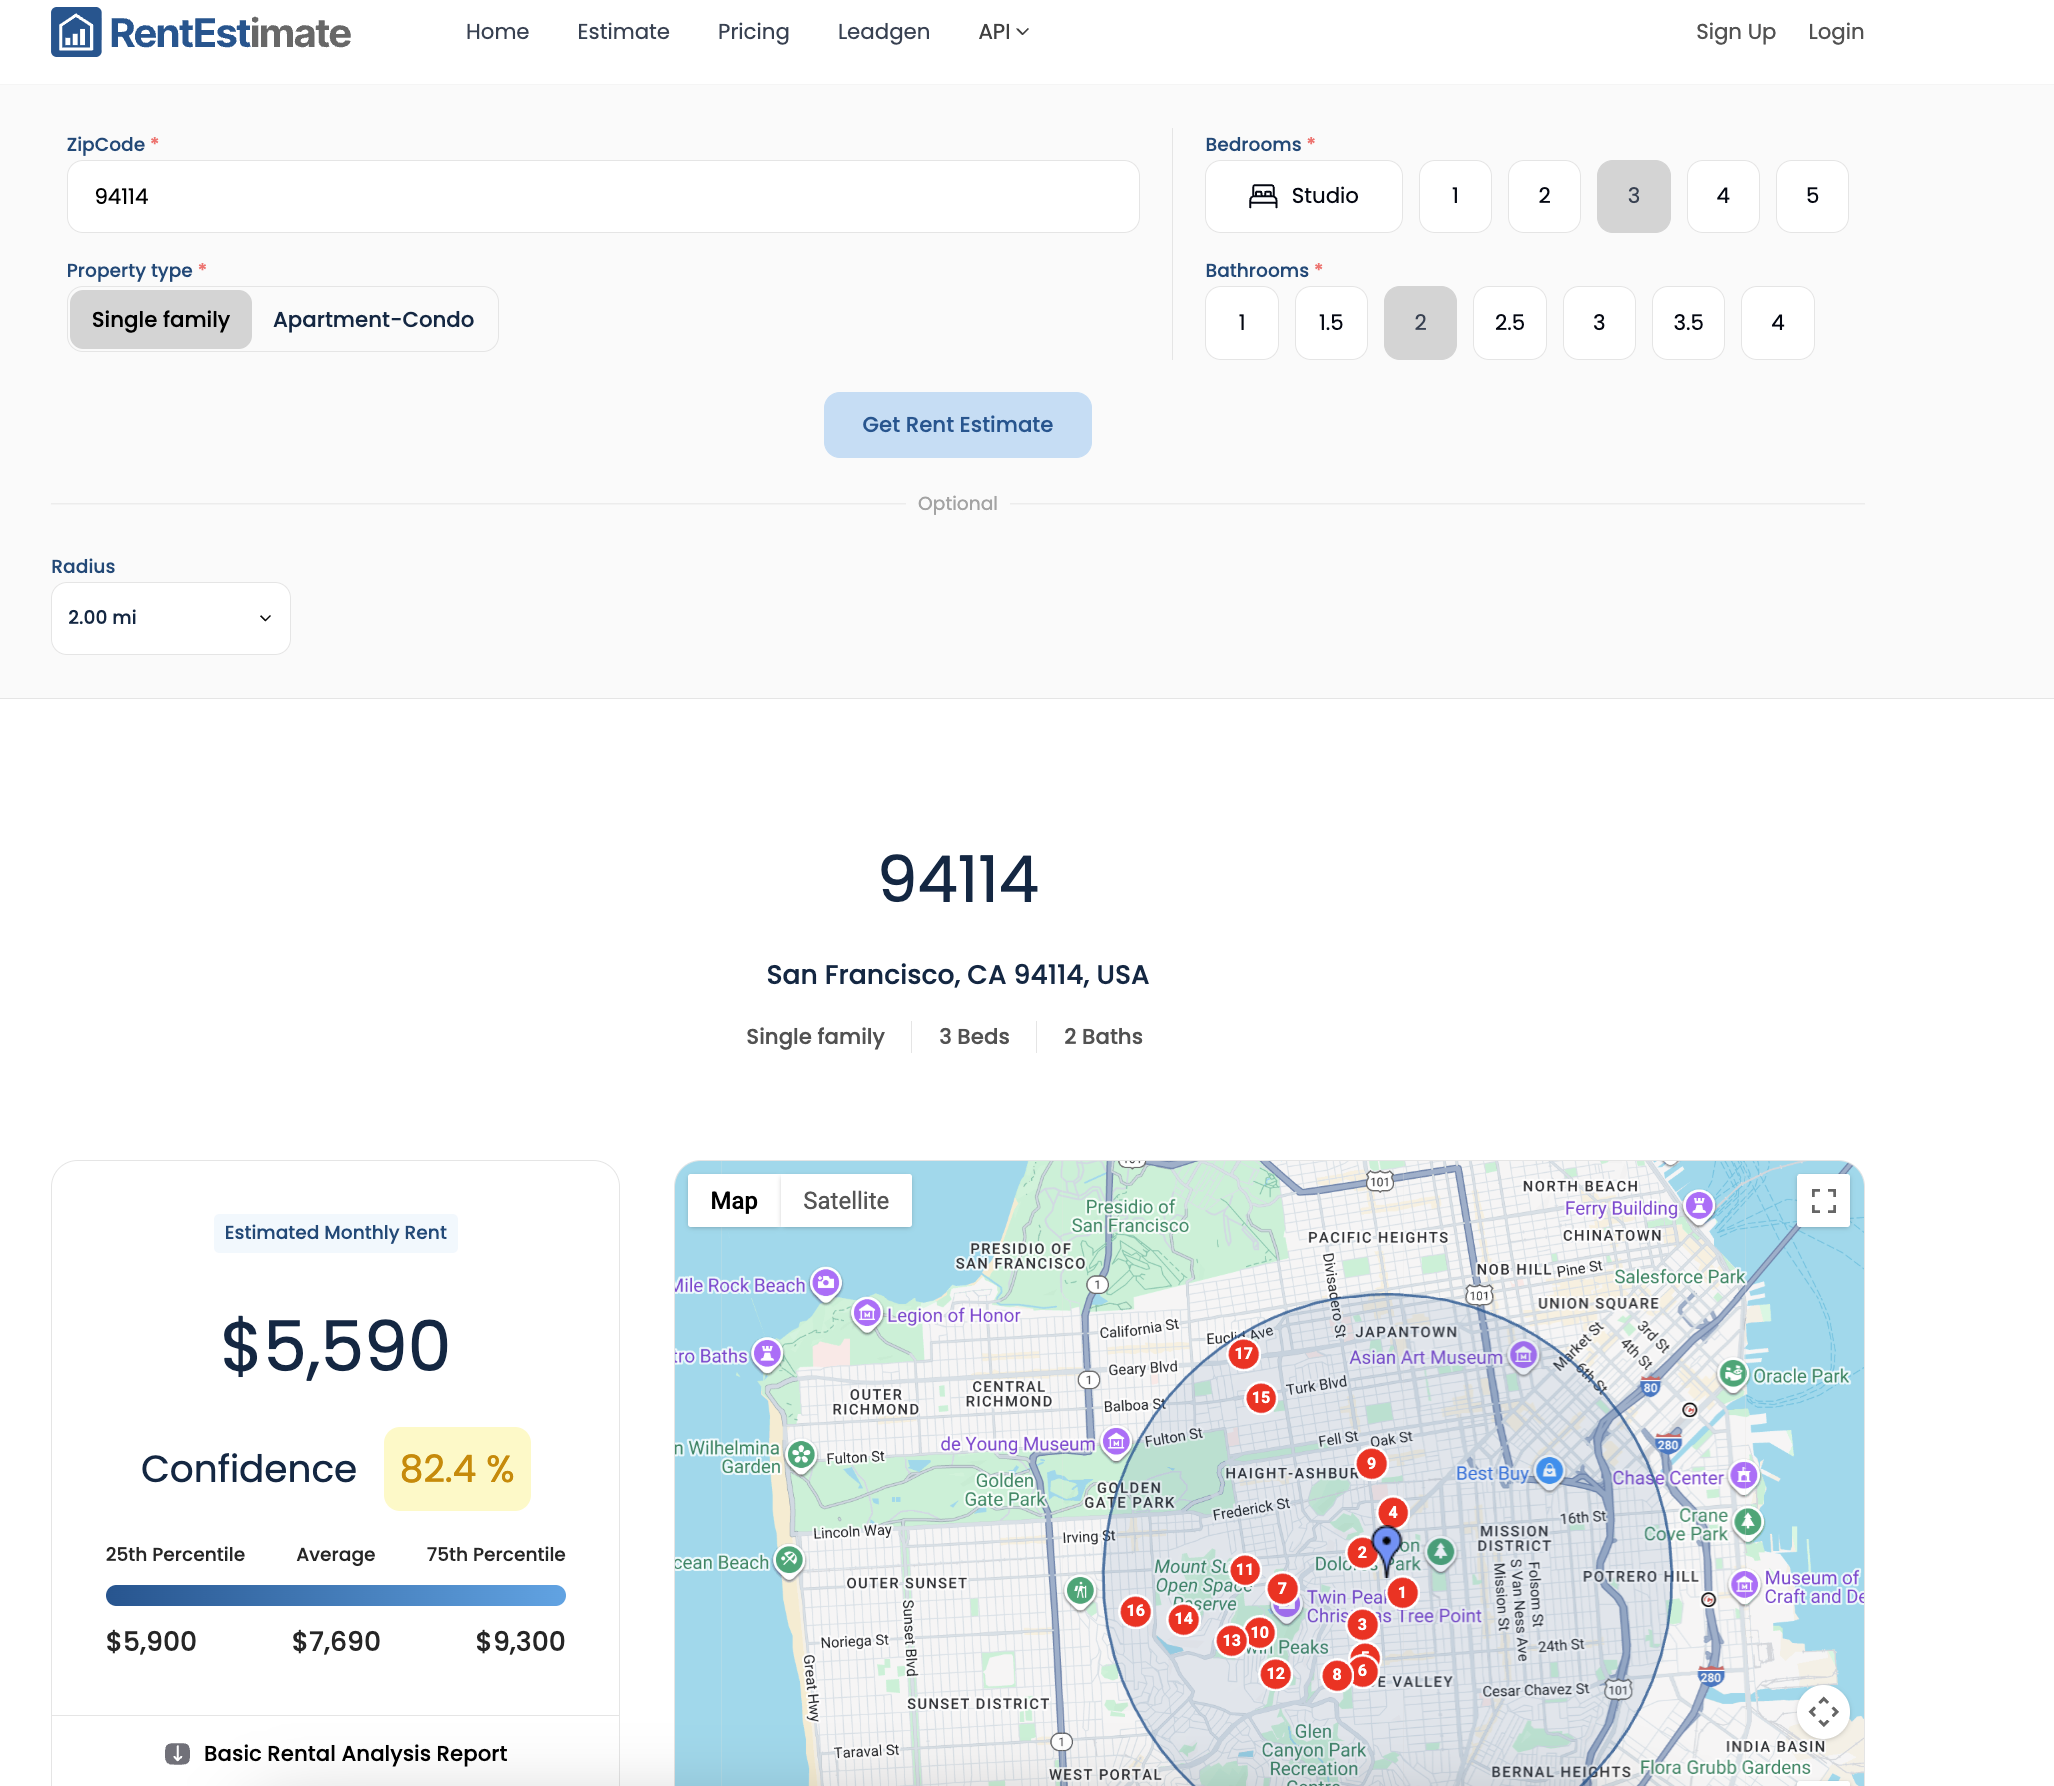Image resolution: width=2054 pixels, height=1786 pixels.
Task: Click the de Young Museum icon
Action: 1116,1442
